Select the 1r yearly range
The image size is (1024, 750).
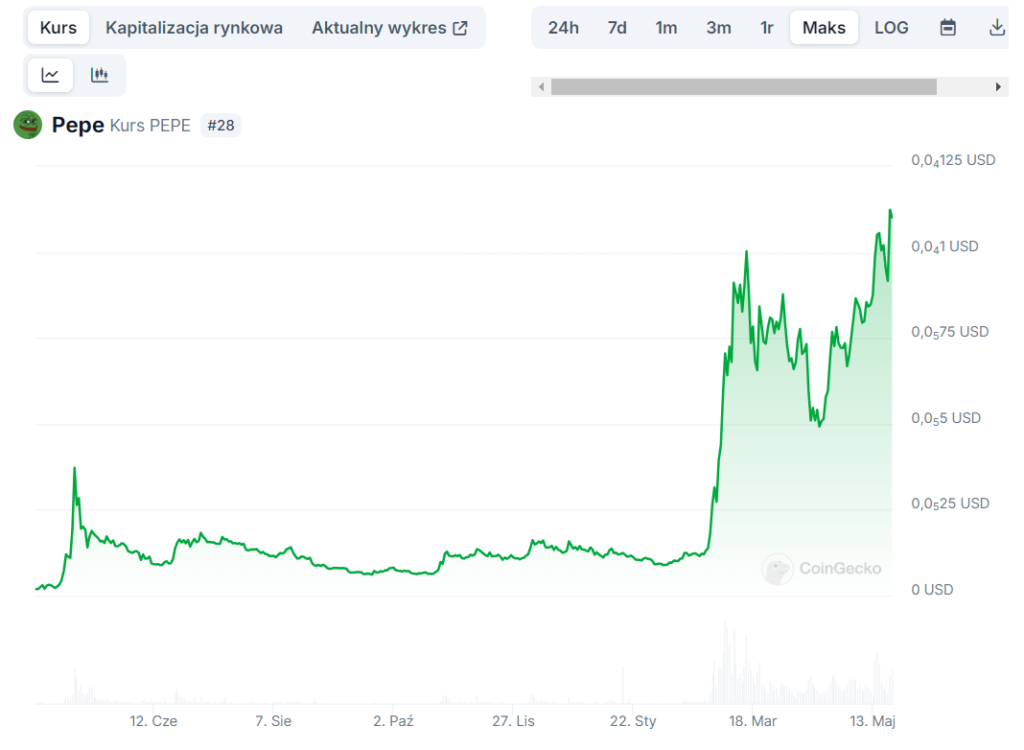coord(766,28)
